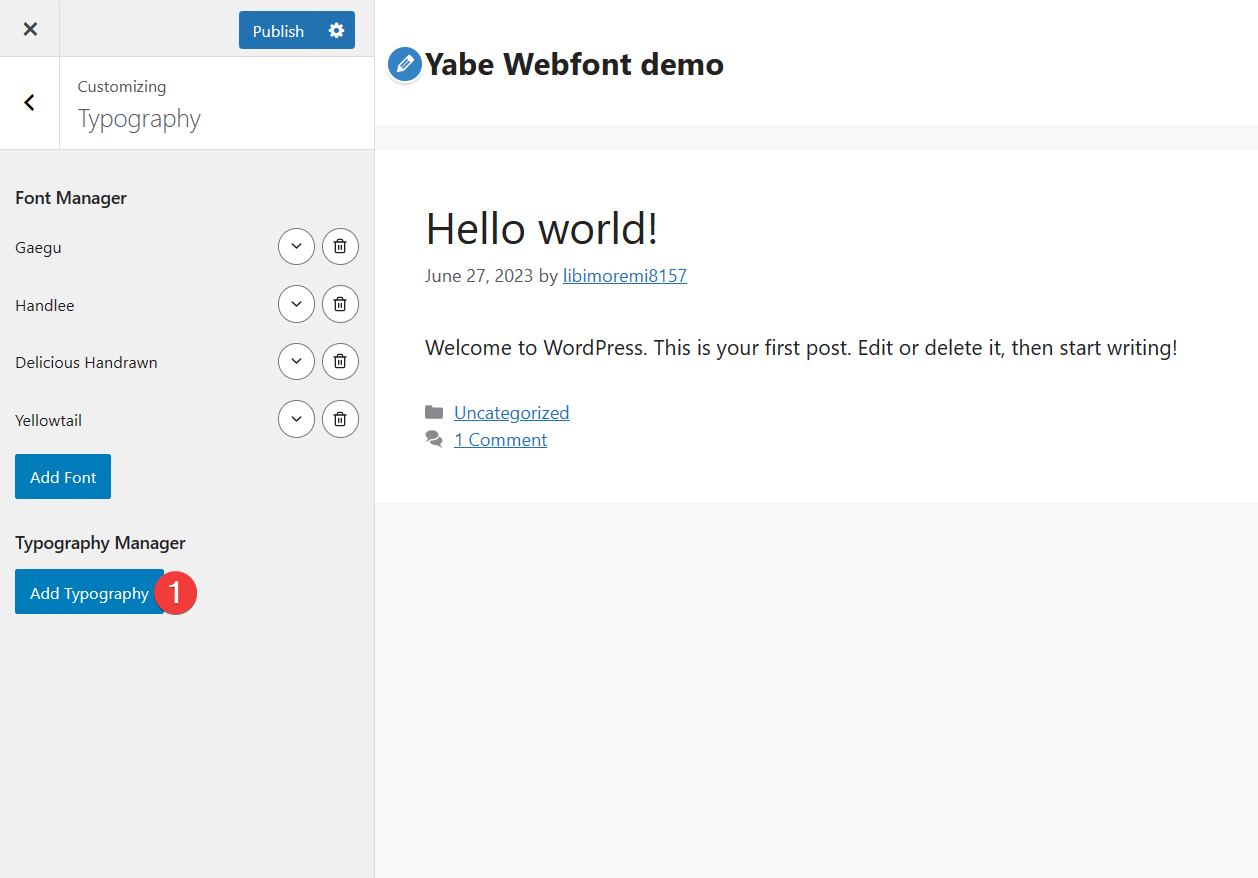Viewport: 1258px width, 878px height.
Task: Open publish settings gear icon
Action: [x=336, y=31]
